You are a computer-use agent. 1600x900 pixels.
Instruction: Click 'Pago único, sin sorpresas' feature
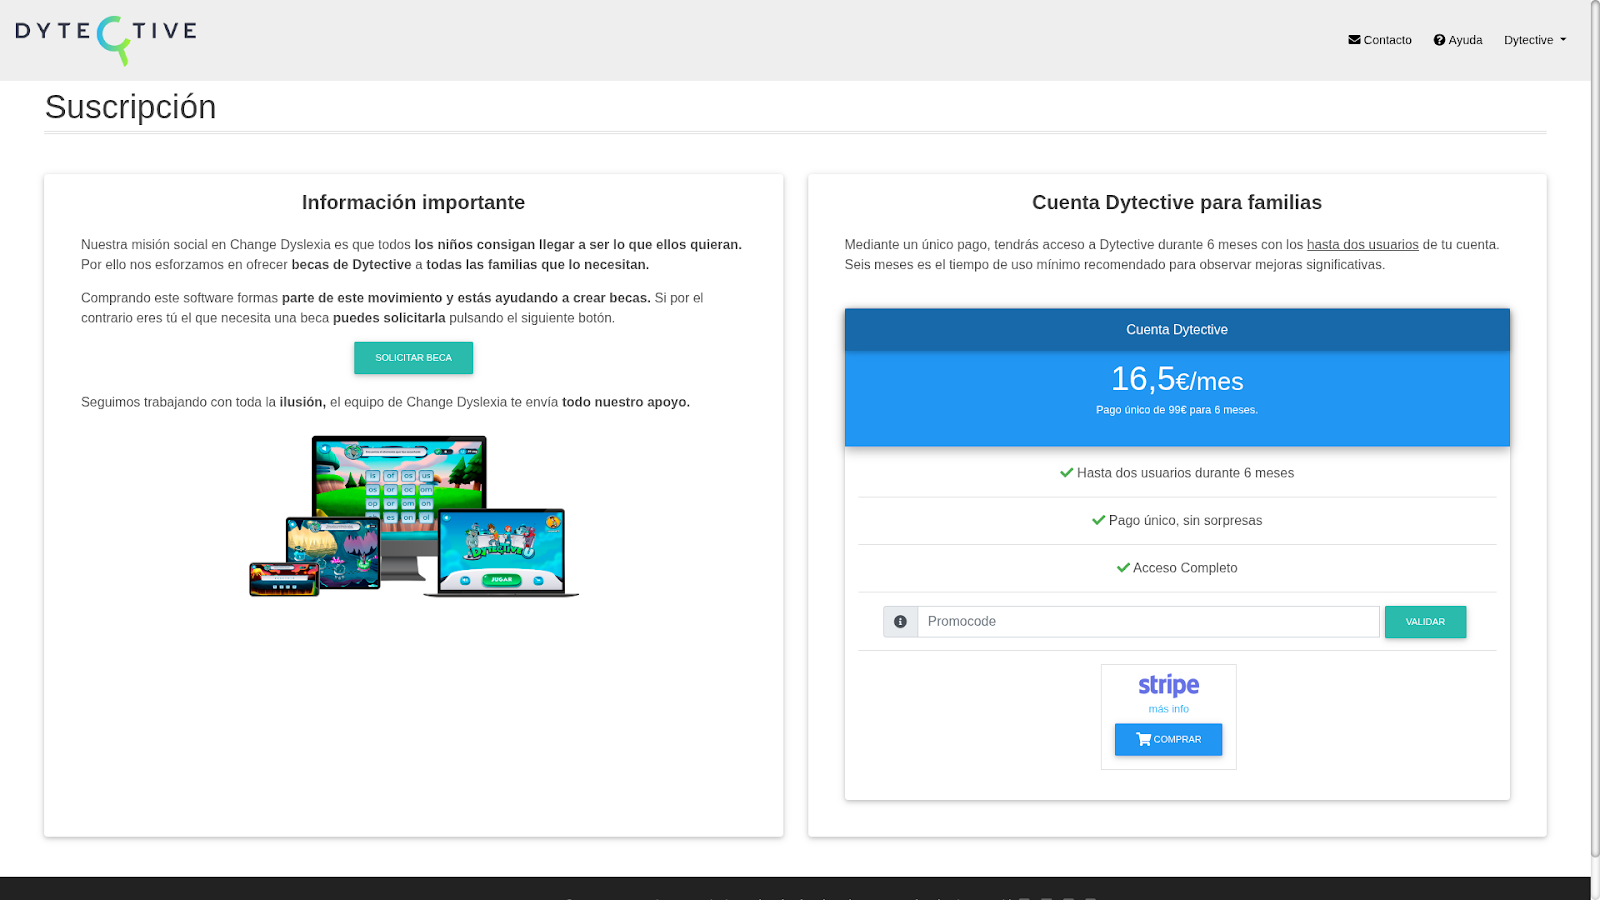click(1177, 521)
